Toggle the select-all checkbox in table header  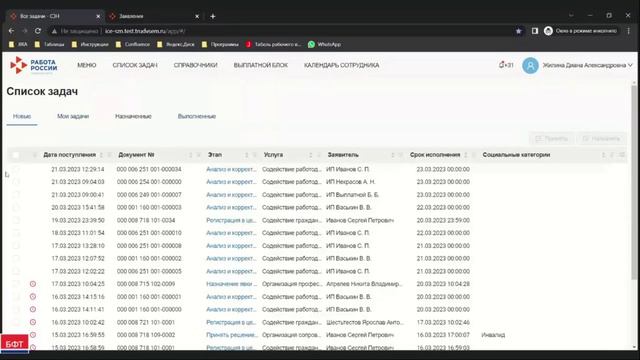[x=16, y=155]
